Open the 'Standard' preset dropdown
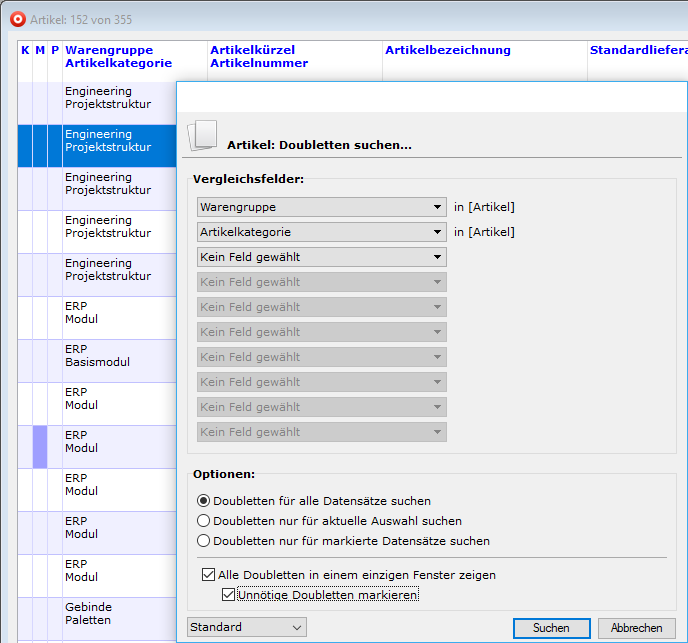Screen dimensions: 688x643 246,627
